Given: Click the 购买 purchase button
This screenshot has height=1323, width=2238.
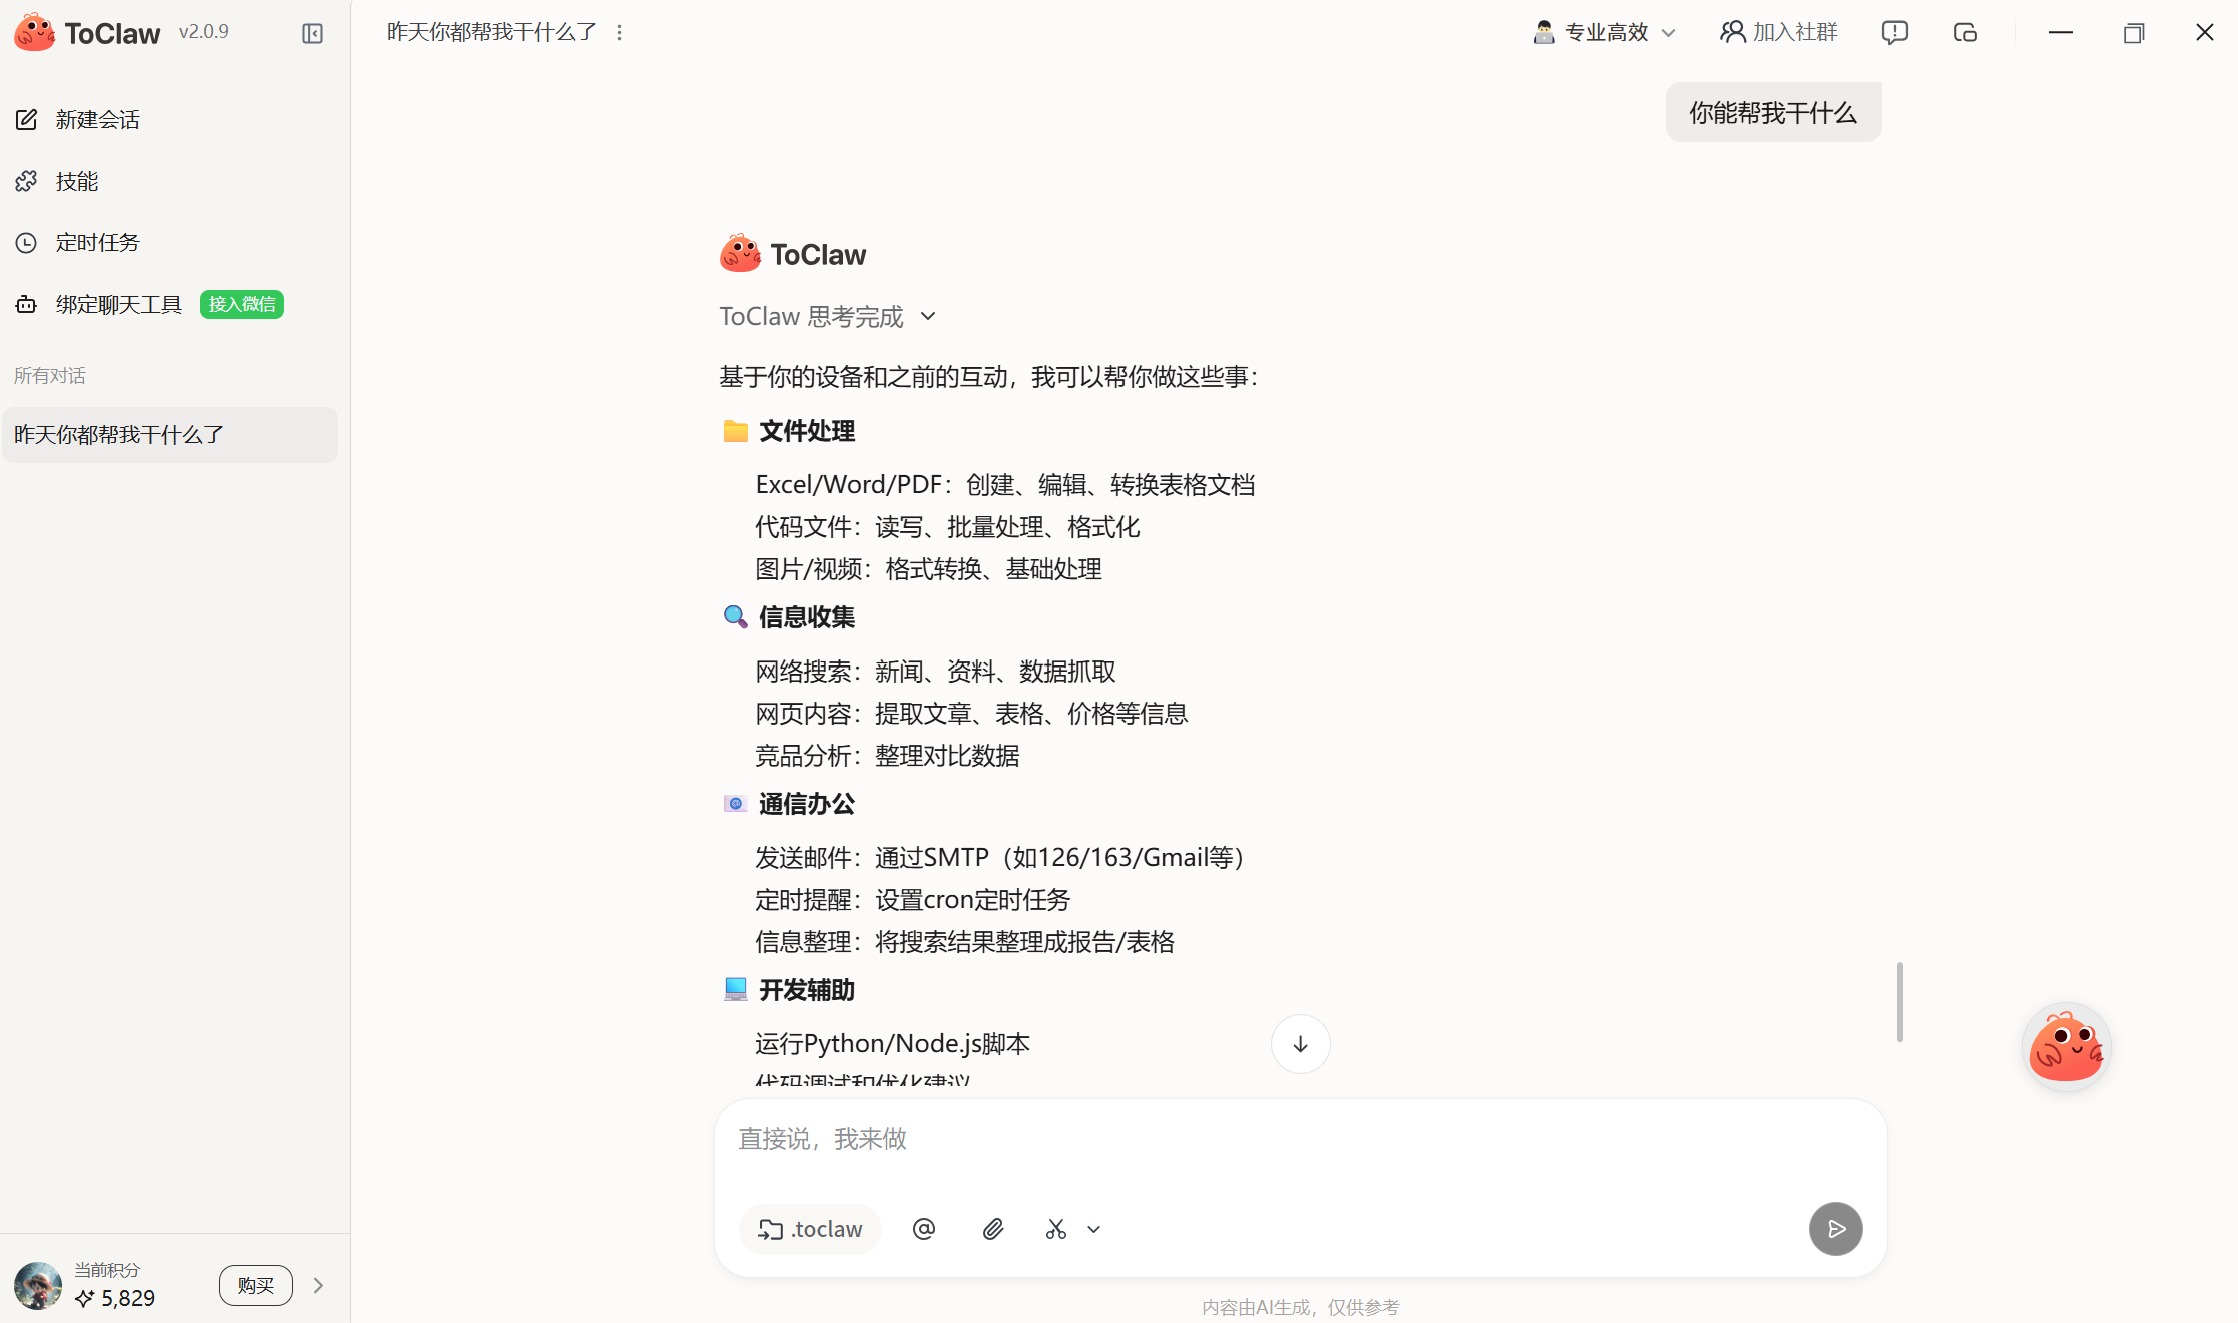Looking at the screenshot, I should (256, 1285).
